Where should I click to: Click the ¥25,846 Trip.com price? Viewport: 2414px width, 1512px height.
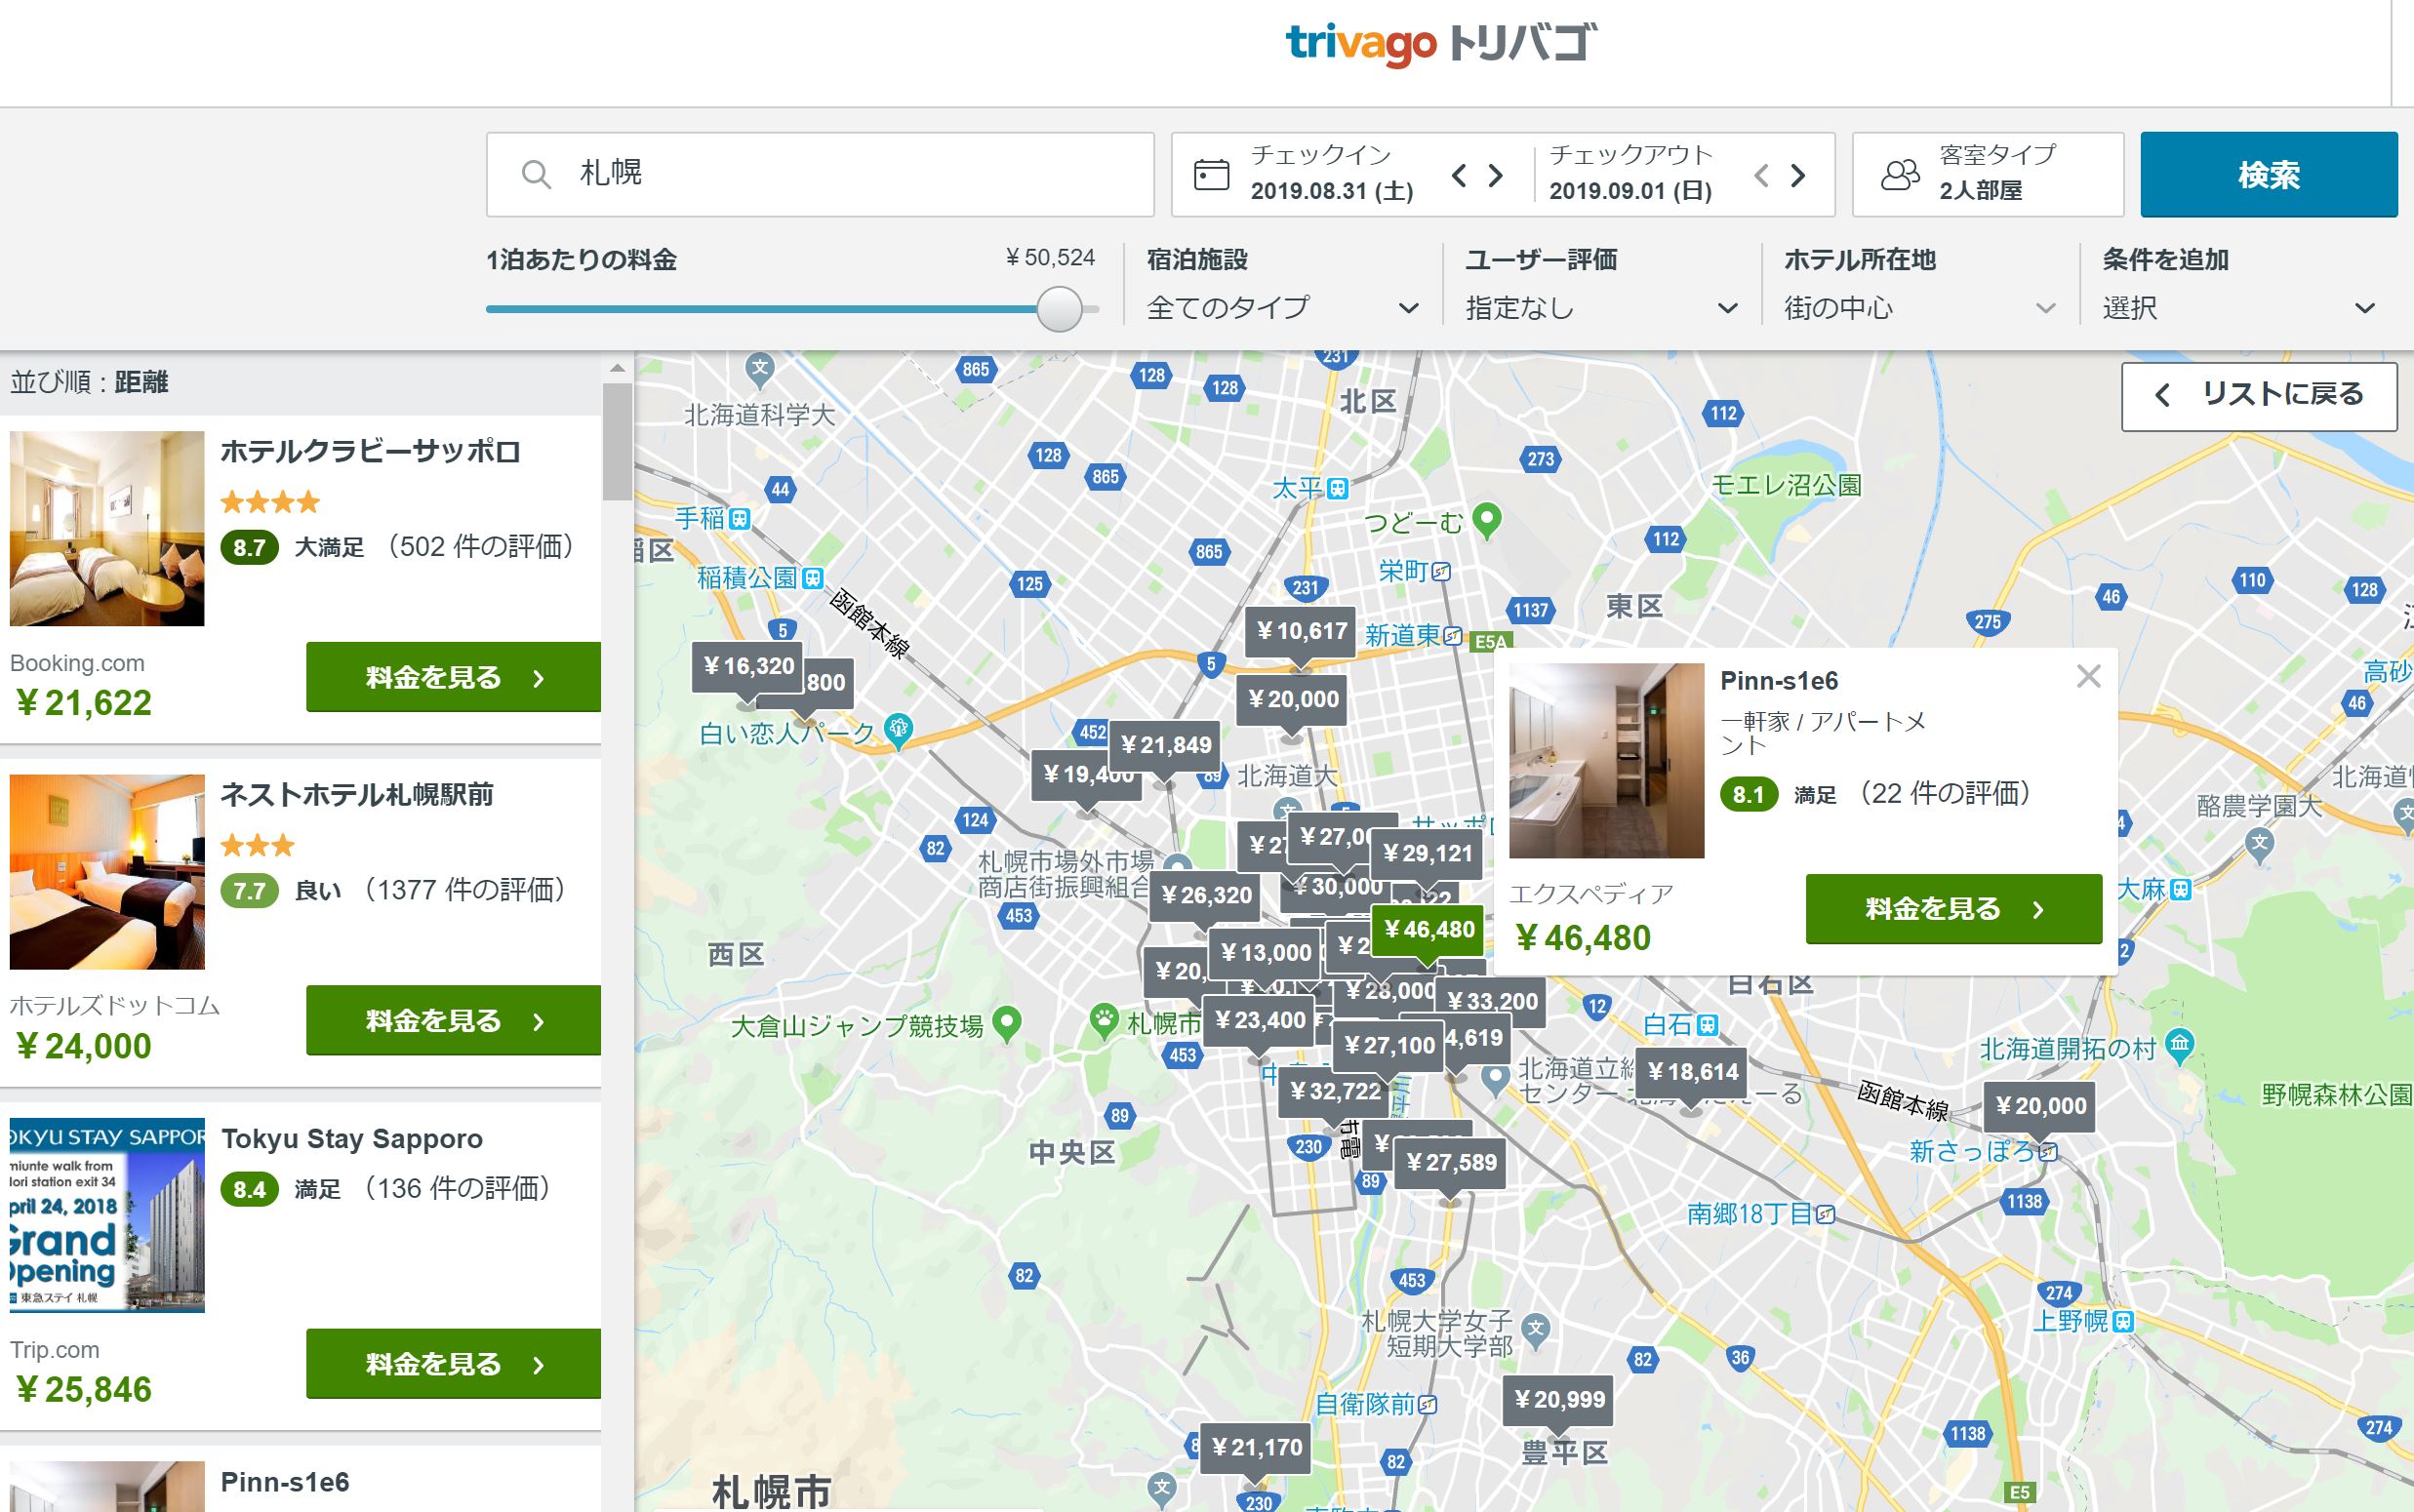coord(84,1388)
